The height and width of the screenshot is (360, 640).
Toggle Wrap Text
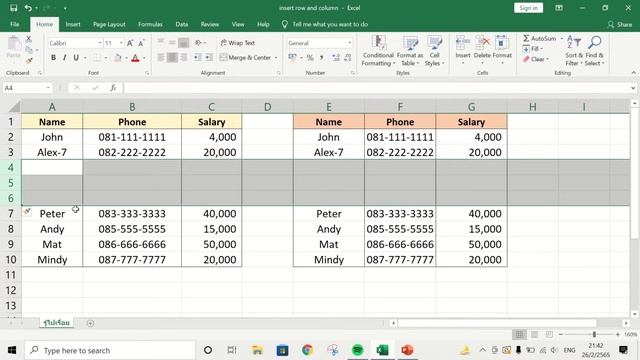coord(238,42)
